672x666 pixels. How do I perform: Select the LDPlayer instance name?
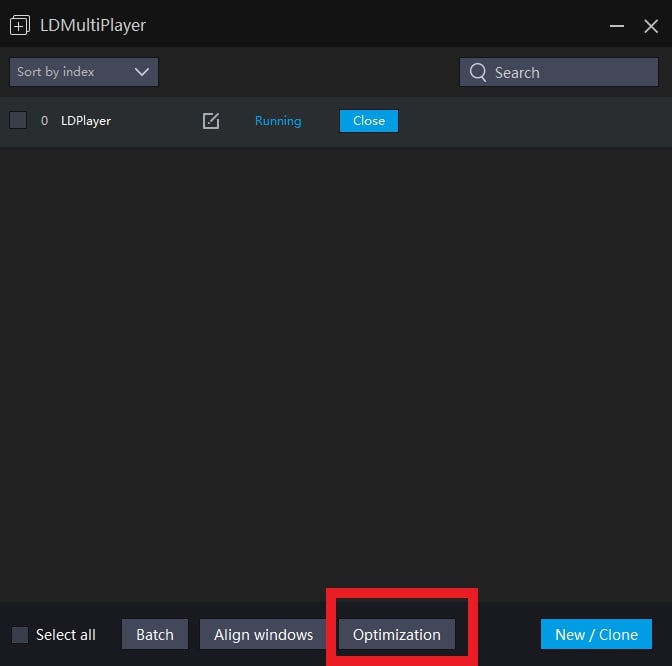tap(86, 121)
